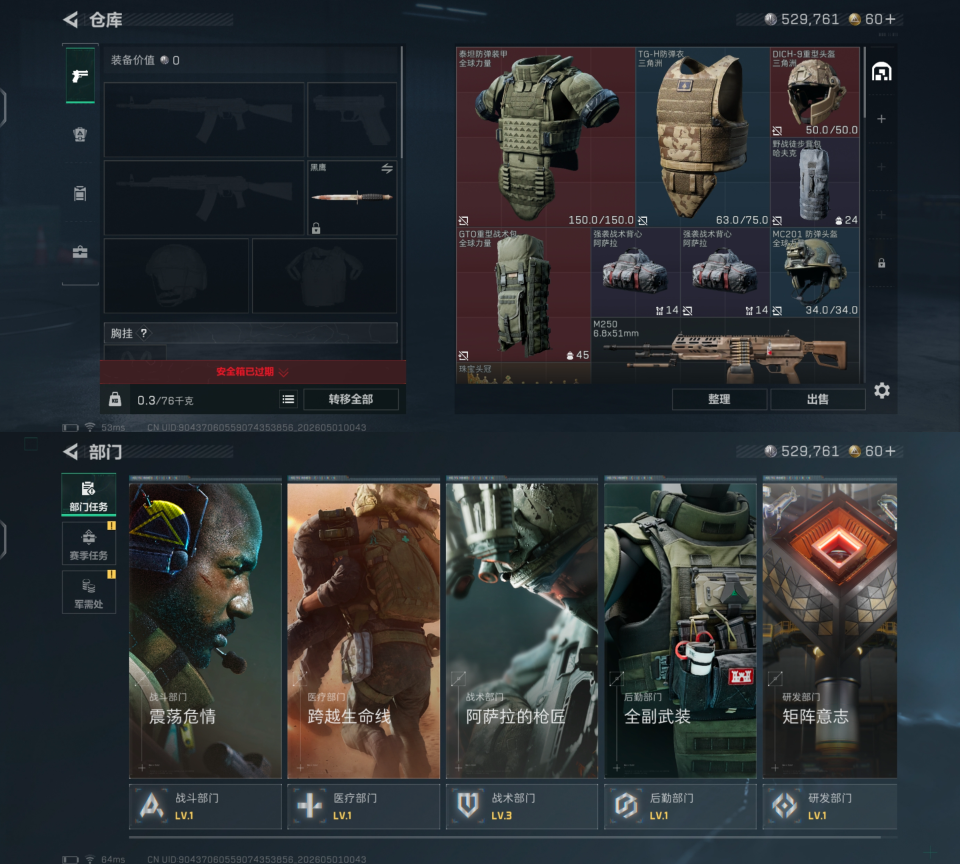Select the MC201 防弹头盔 helmet item
This screenshot has height=864, width=960.
814,272
